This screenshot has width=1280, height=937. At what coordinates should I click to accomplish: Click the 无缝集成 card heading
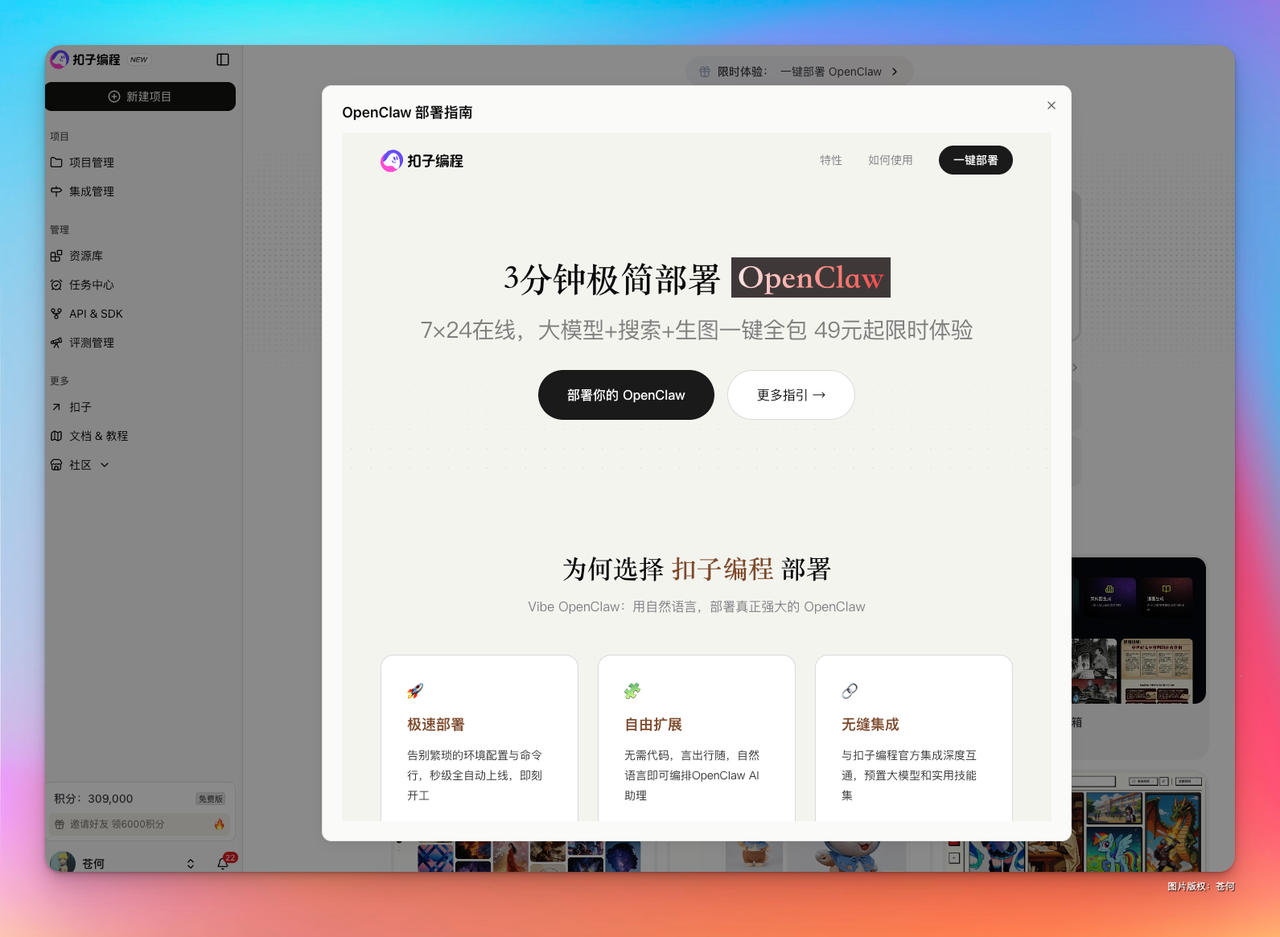point(871,724)
